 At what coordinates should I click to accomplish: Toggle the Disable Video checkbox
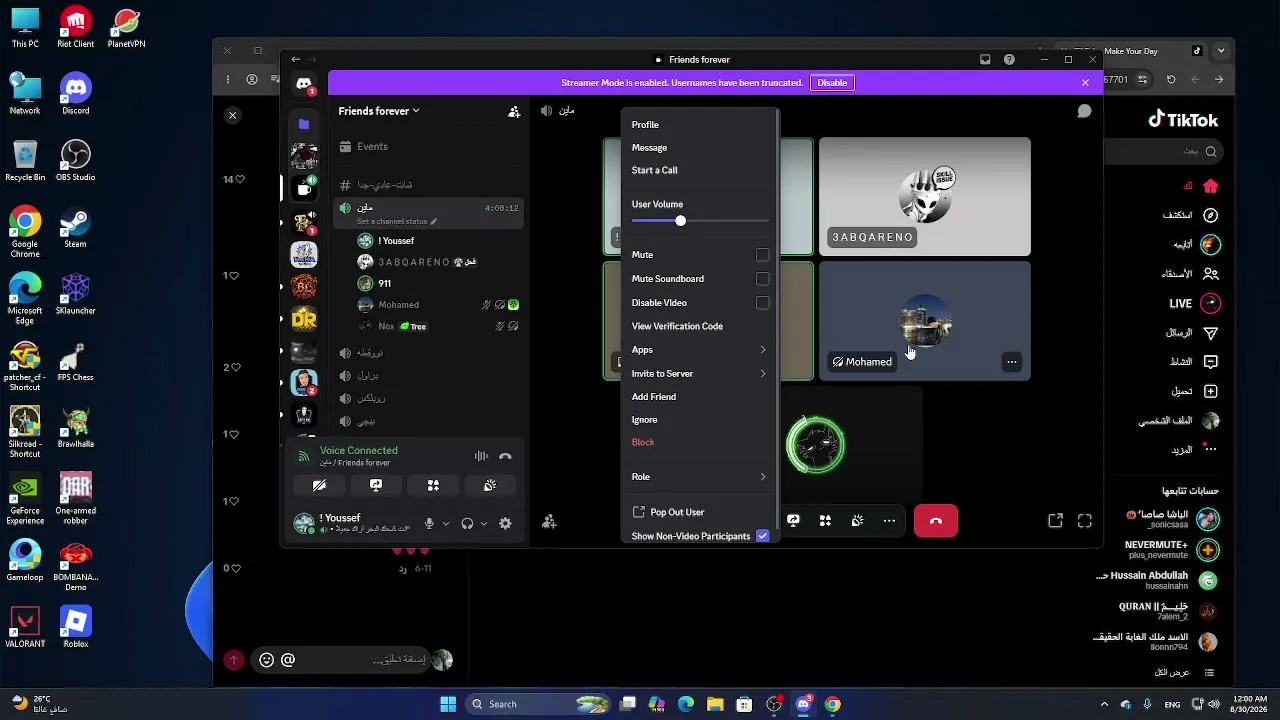(762, 303)
